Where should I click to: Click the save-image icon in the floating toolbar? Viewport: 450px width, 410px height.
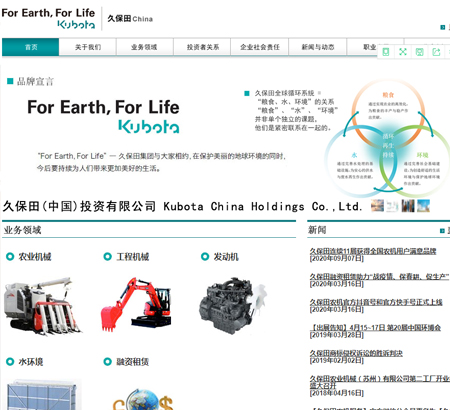coord(419,52)
